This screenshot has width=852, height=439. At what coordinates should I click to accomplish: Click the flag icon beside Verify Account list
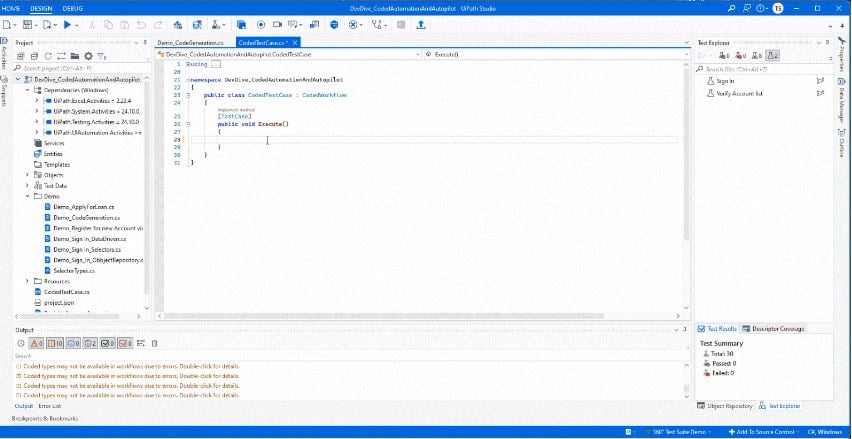pyautogui.click(x=820, y=93)
